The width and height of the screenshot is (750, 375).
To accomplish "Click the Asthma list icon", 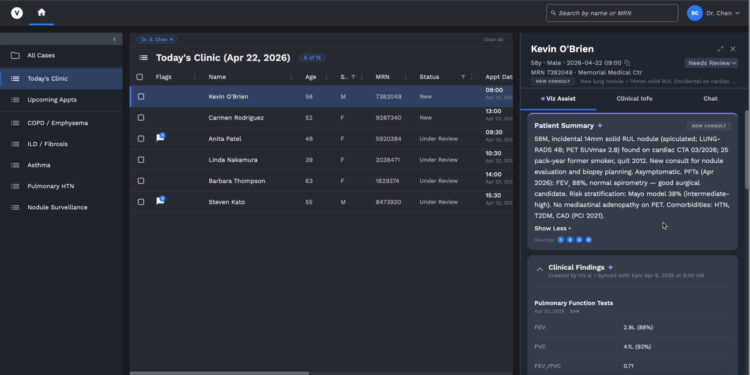I will [x=15, y=165].
